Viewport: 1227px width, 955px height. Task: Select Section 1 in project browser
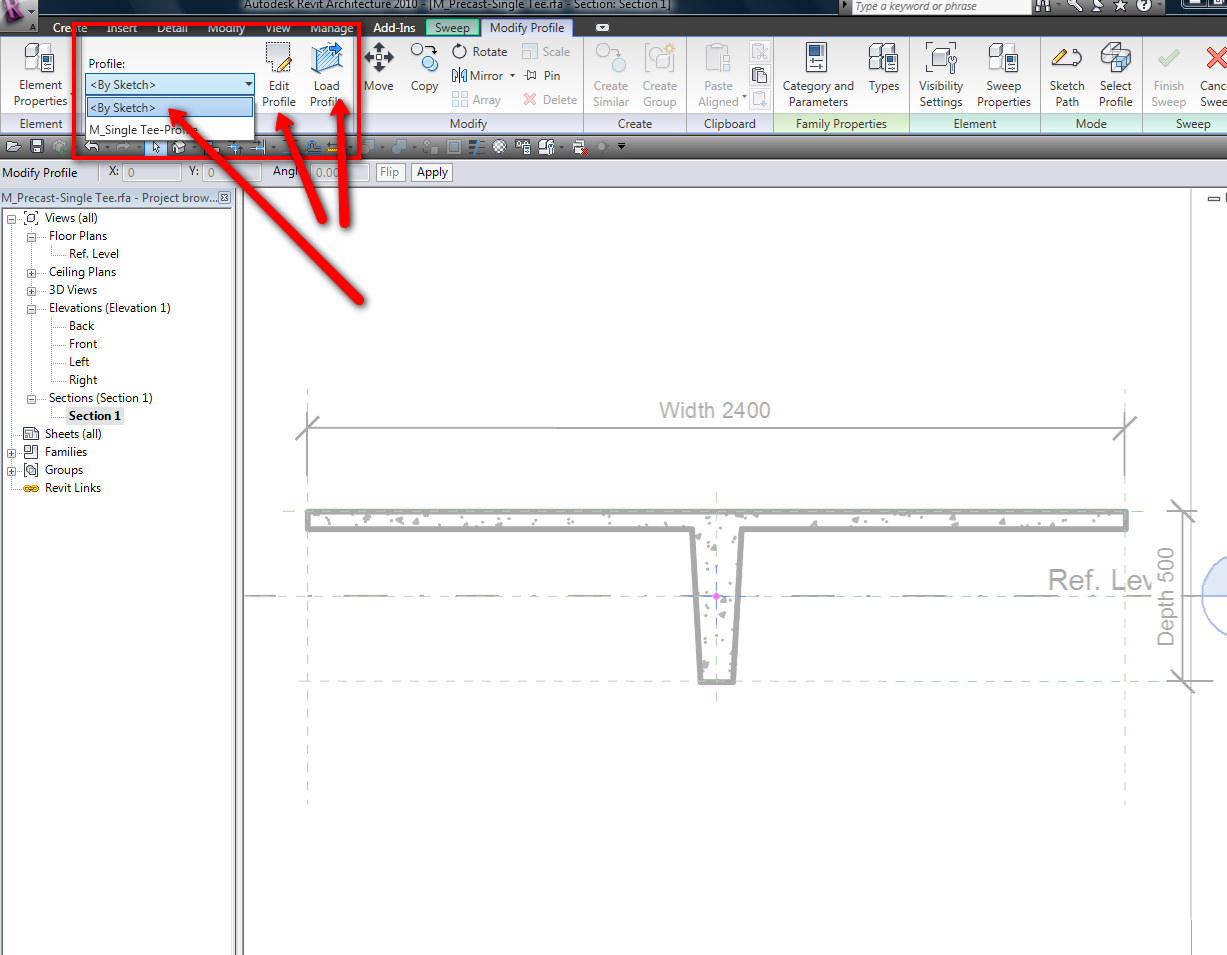coord(95,416)
